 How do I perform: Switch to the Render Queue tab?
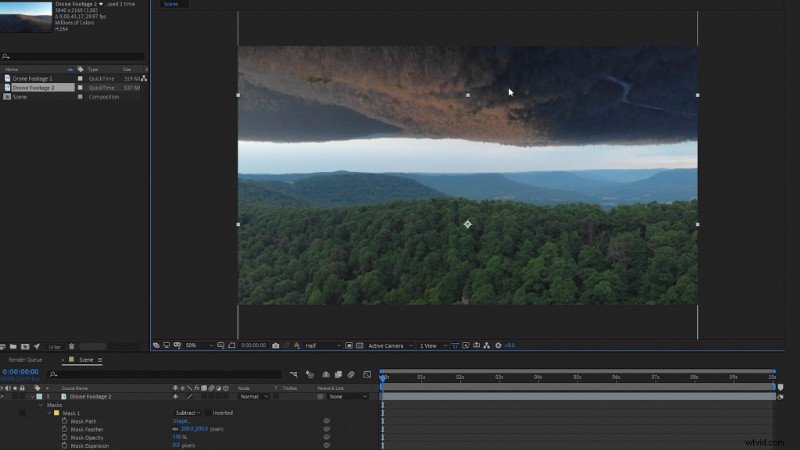26,360
